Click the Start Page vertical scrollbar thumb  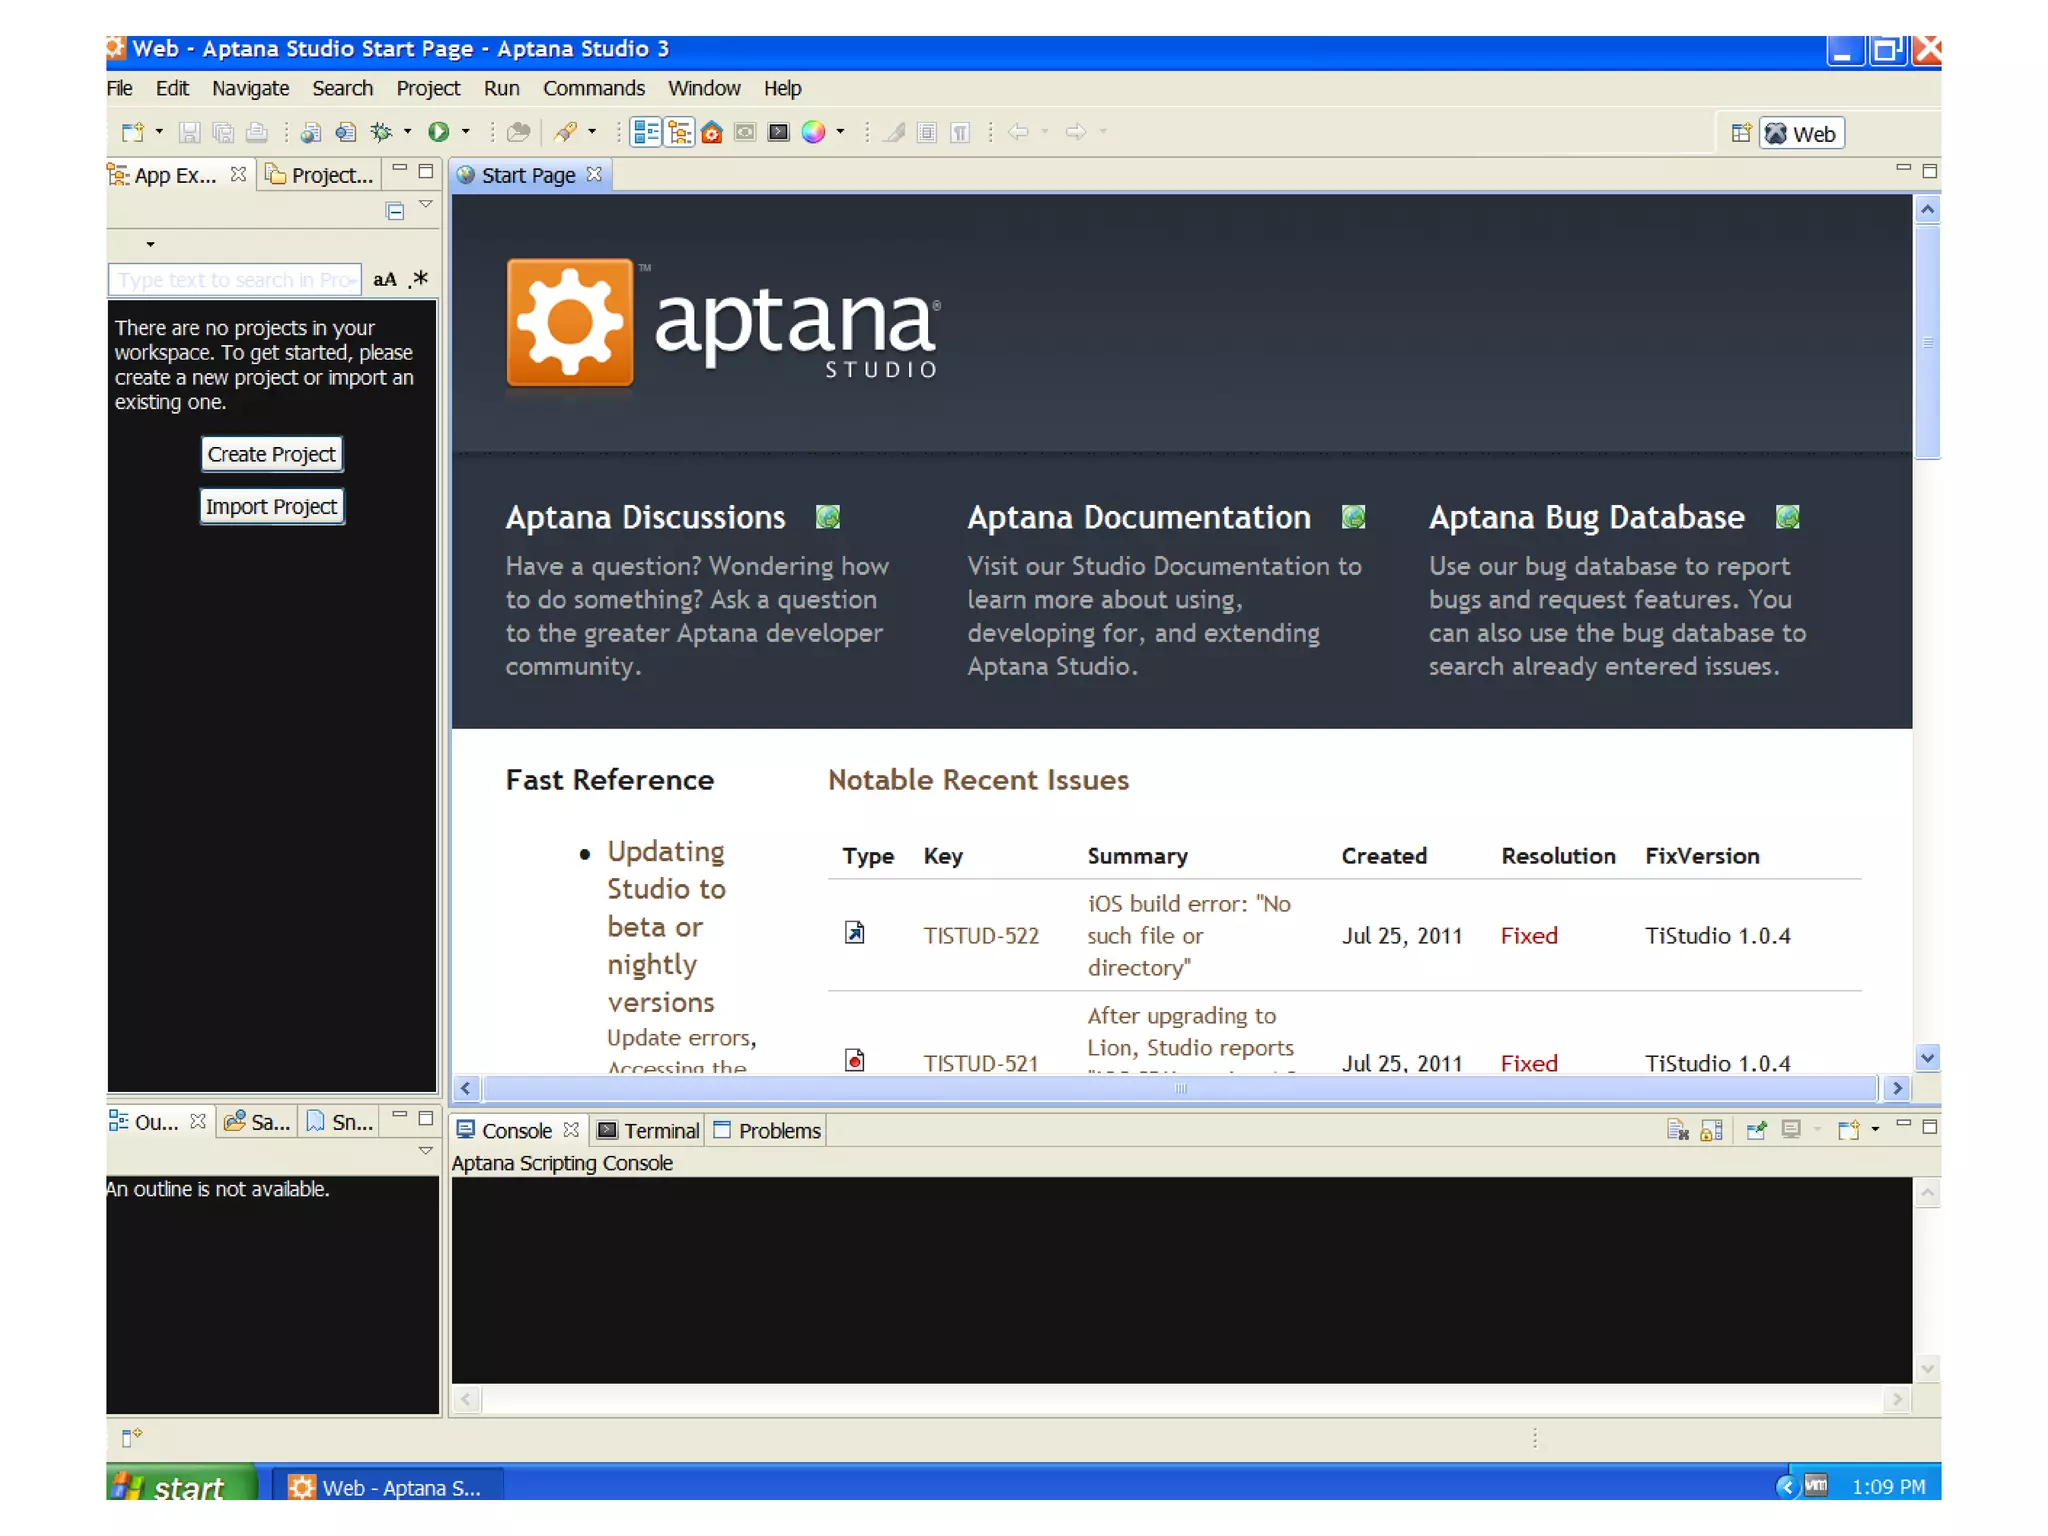point(1927,343)
